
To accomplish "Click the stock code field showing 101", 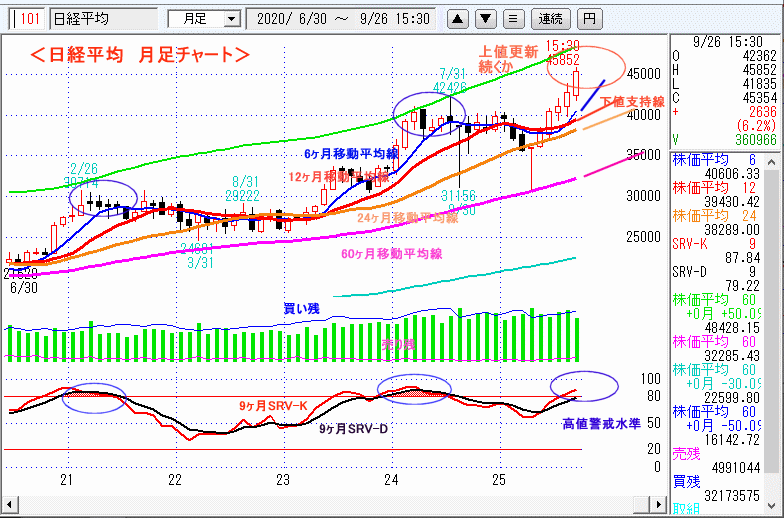I will (x=27, y=18).
